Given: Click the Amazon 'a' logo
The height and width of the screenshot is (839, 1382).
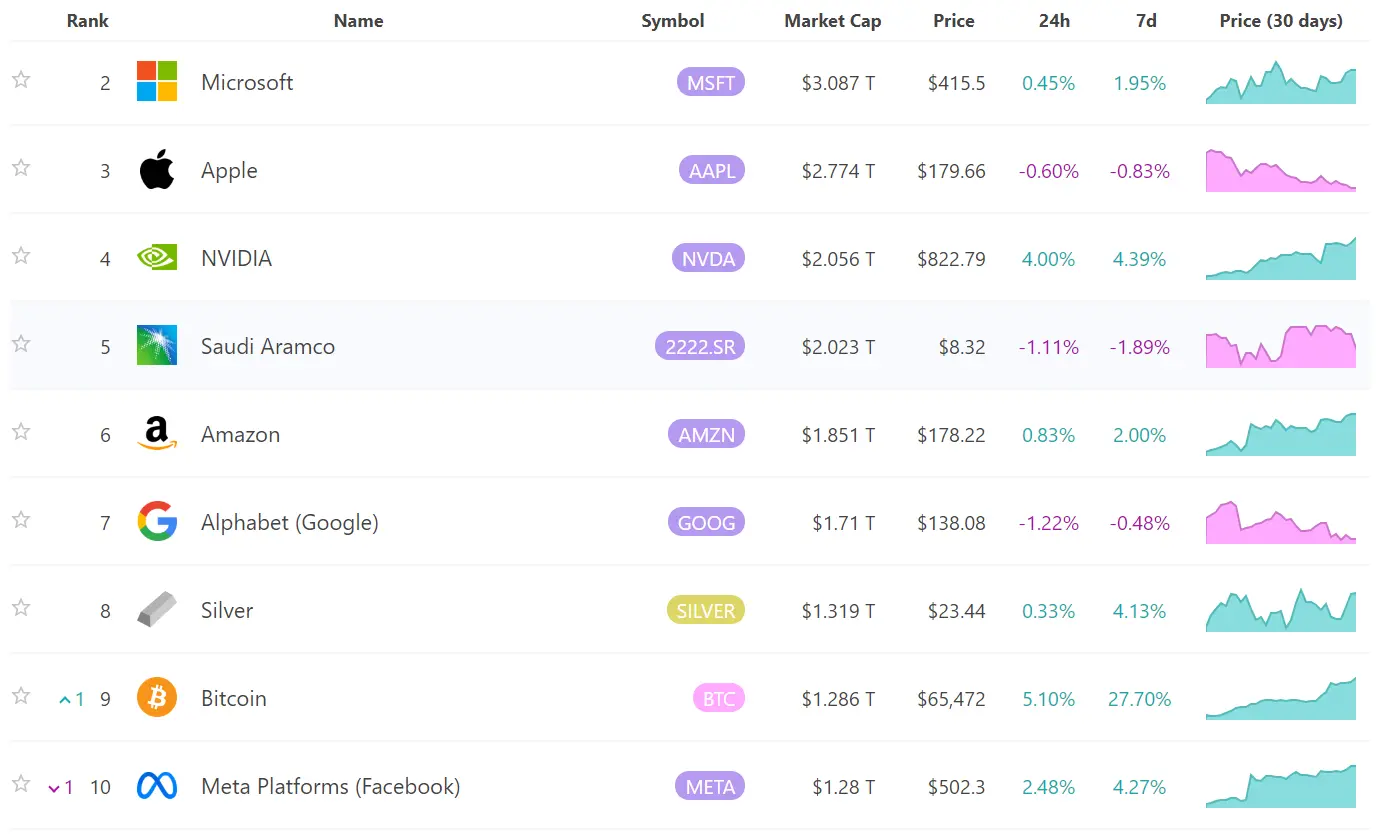Looking at the screenshot, I should coord(155,433).
